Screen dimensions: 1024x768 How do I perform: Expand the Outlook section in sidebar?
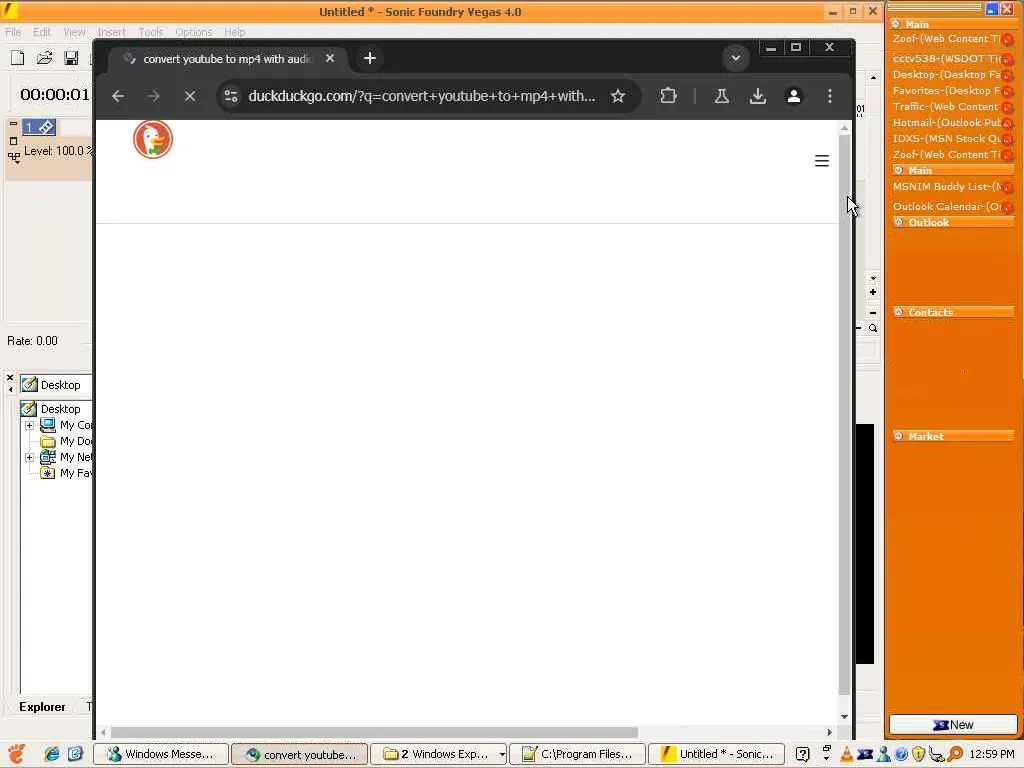pyautogui.click(x=899, y=222)
